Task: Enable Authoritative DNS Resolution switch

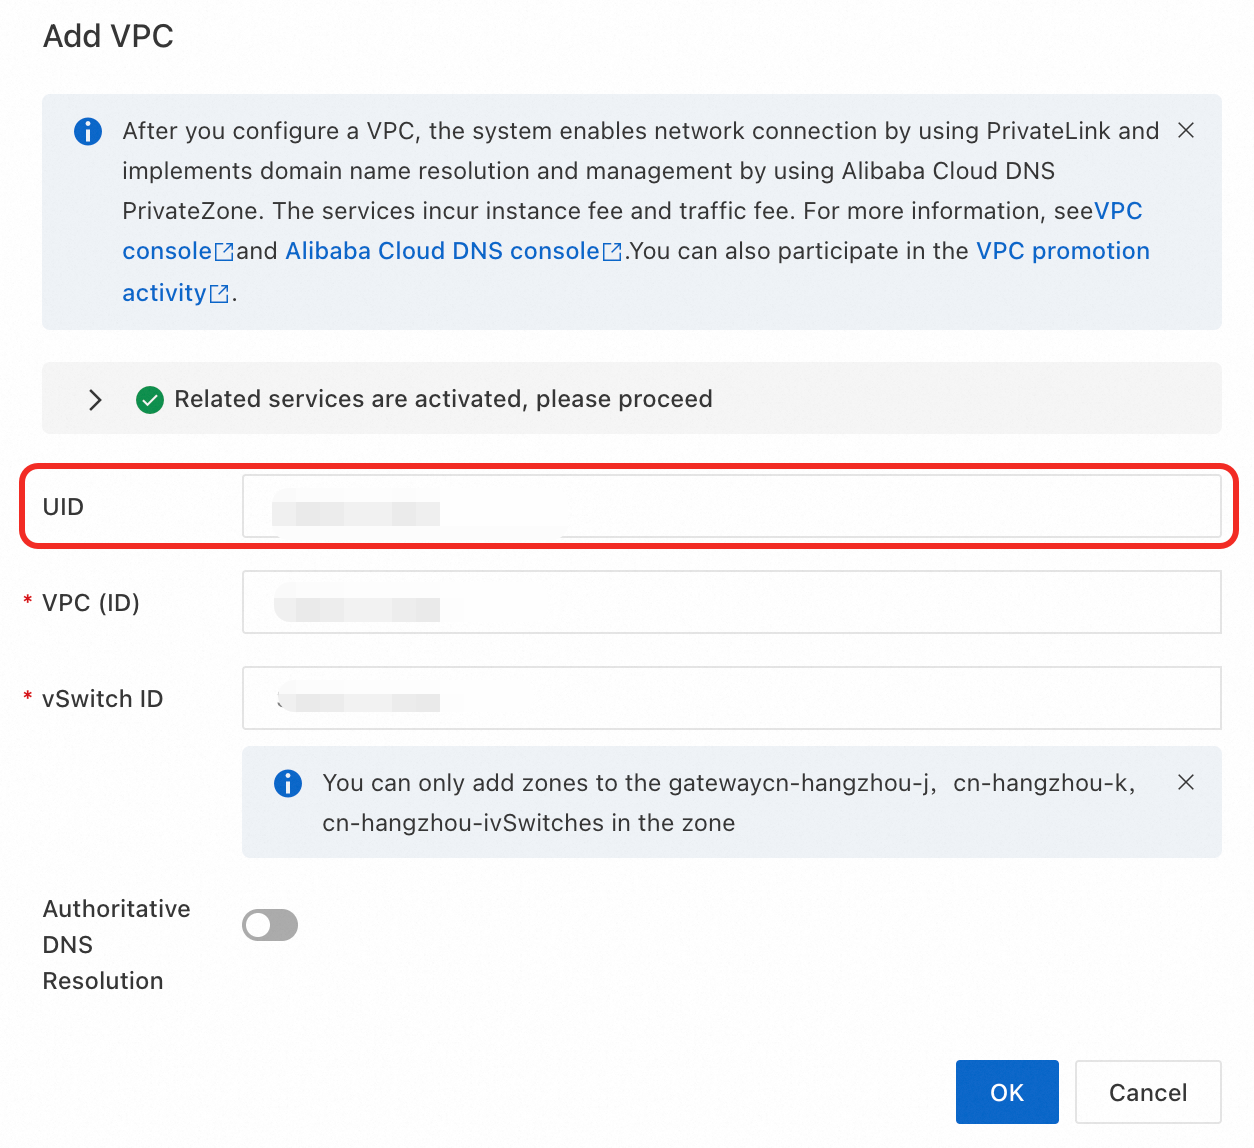Action: click(x=270, y=925)
